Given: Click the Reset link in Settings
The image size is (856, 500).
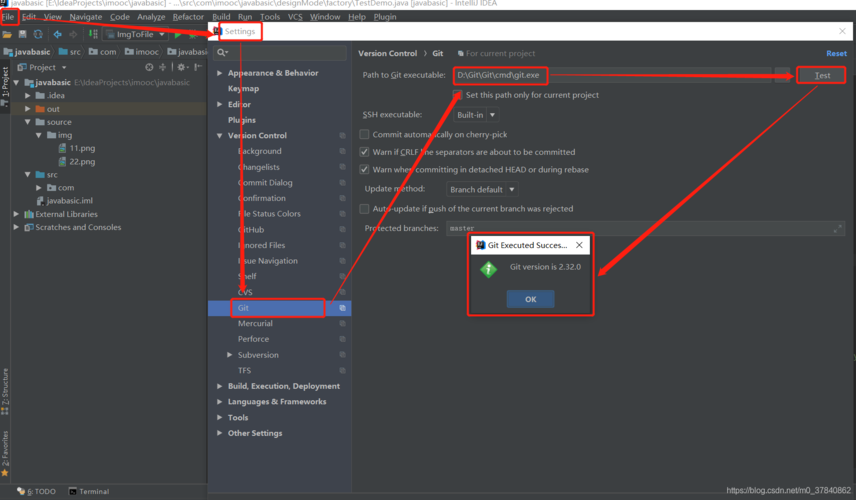Looking at the screenshot, I should pos(836,53).
